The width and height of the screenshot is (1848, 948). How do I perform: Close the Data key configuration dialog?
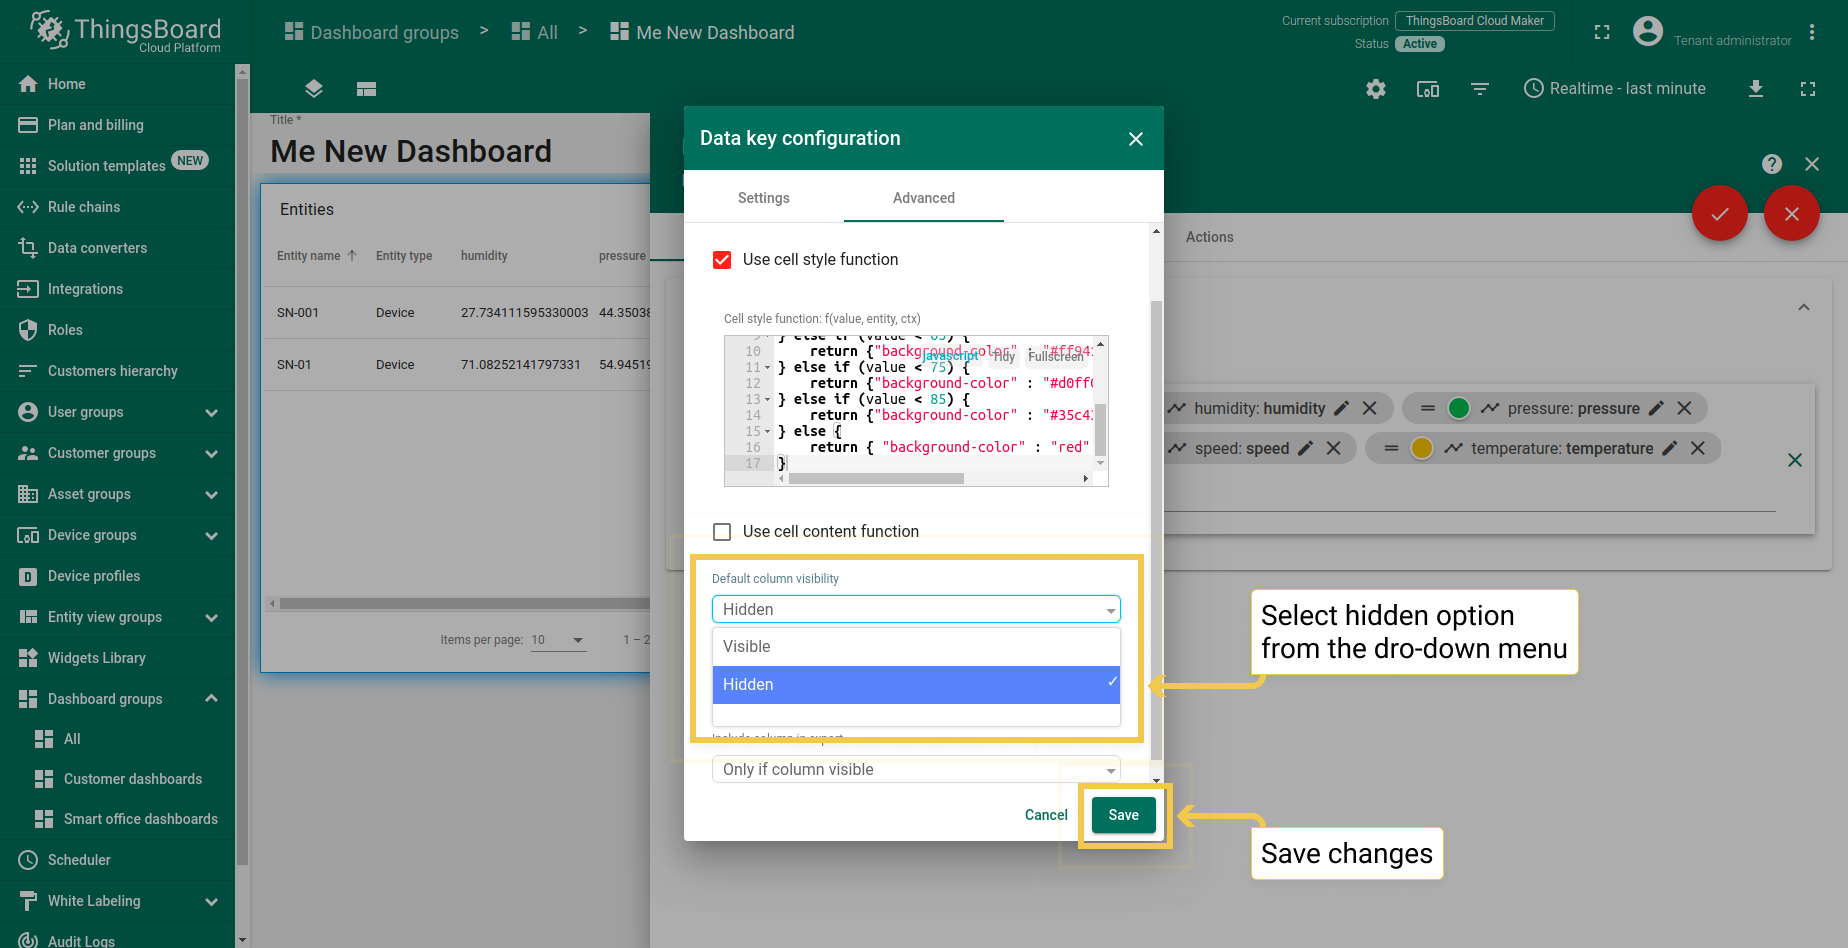pos(1136,139)
